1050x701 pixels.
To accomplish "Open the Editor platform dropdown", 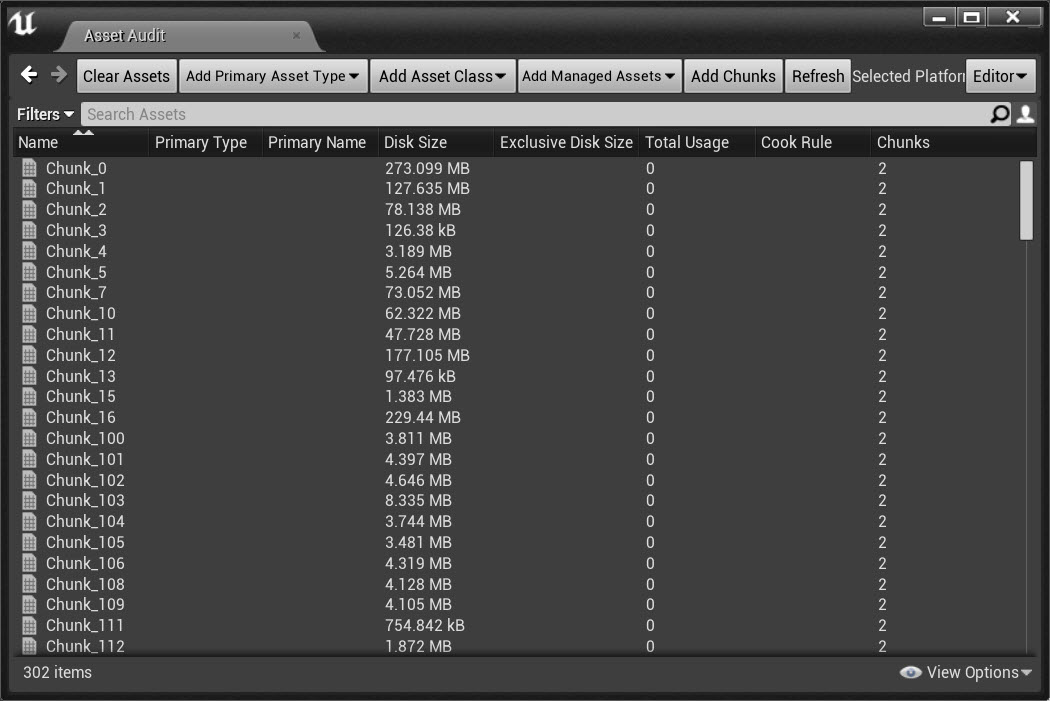I will click(x=1000, y=75).
